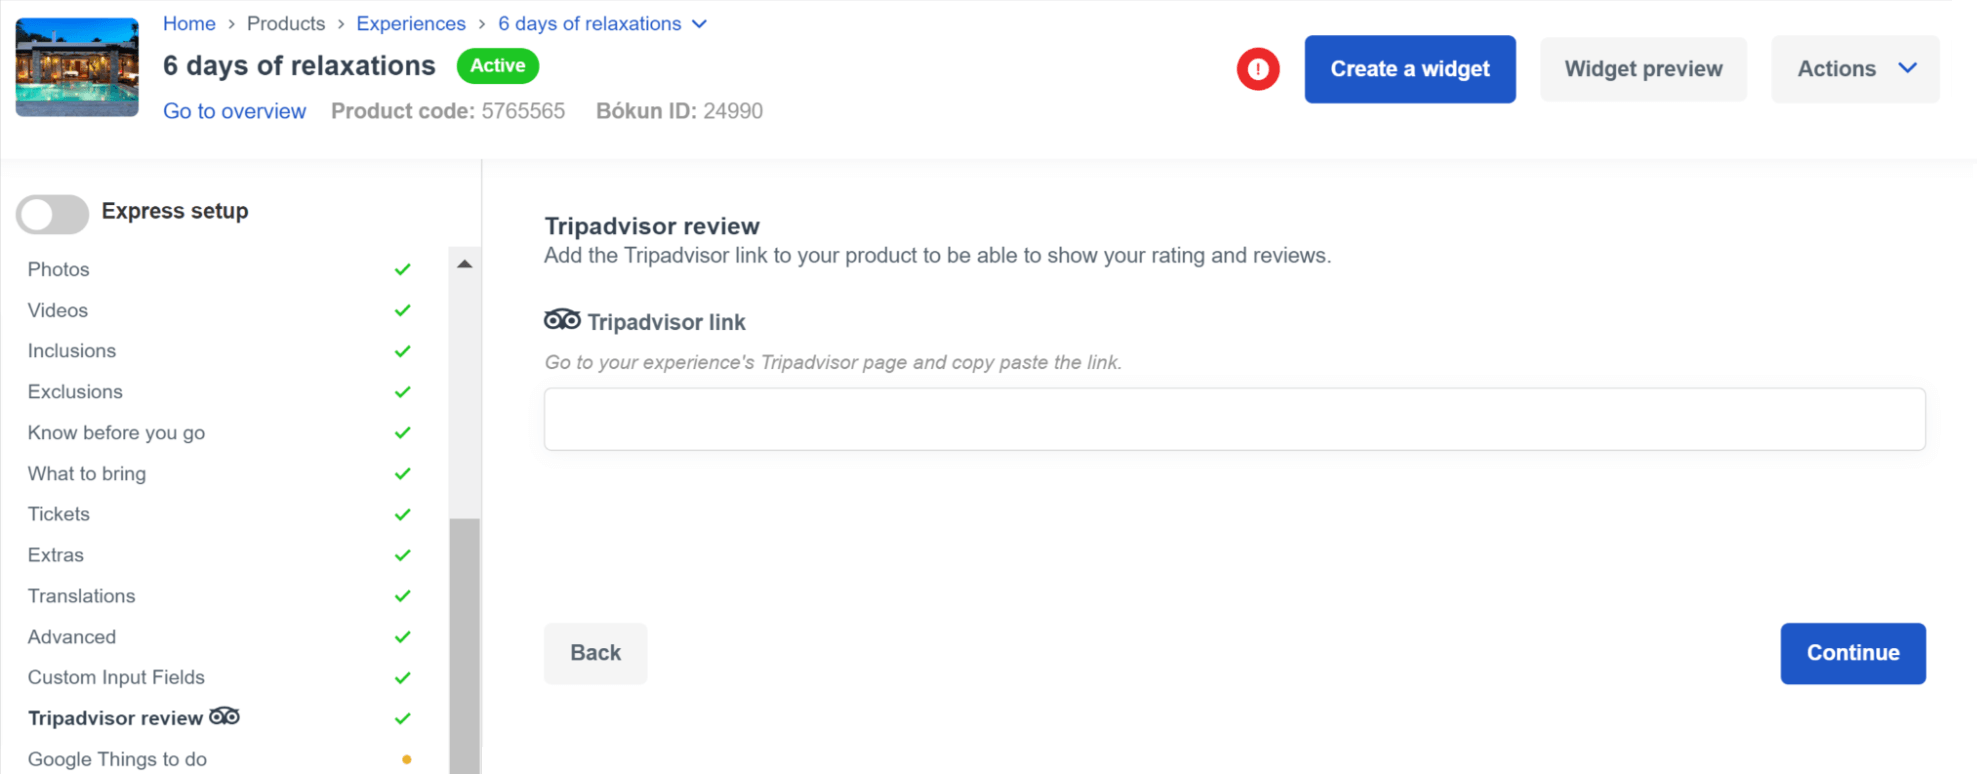Click the red alert warning icon
Screen dimensions: 1977x775
tap(1257, 69)
